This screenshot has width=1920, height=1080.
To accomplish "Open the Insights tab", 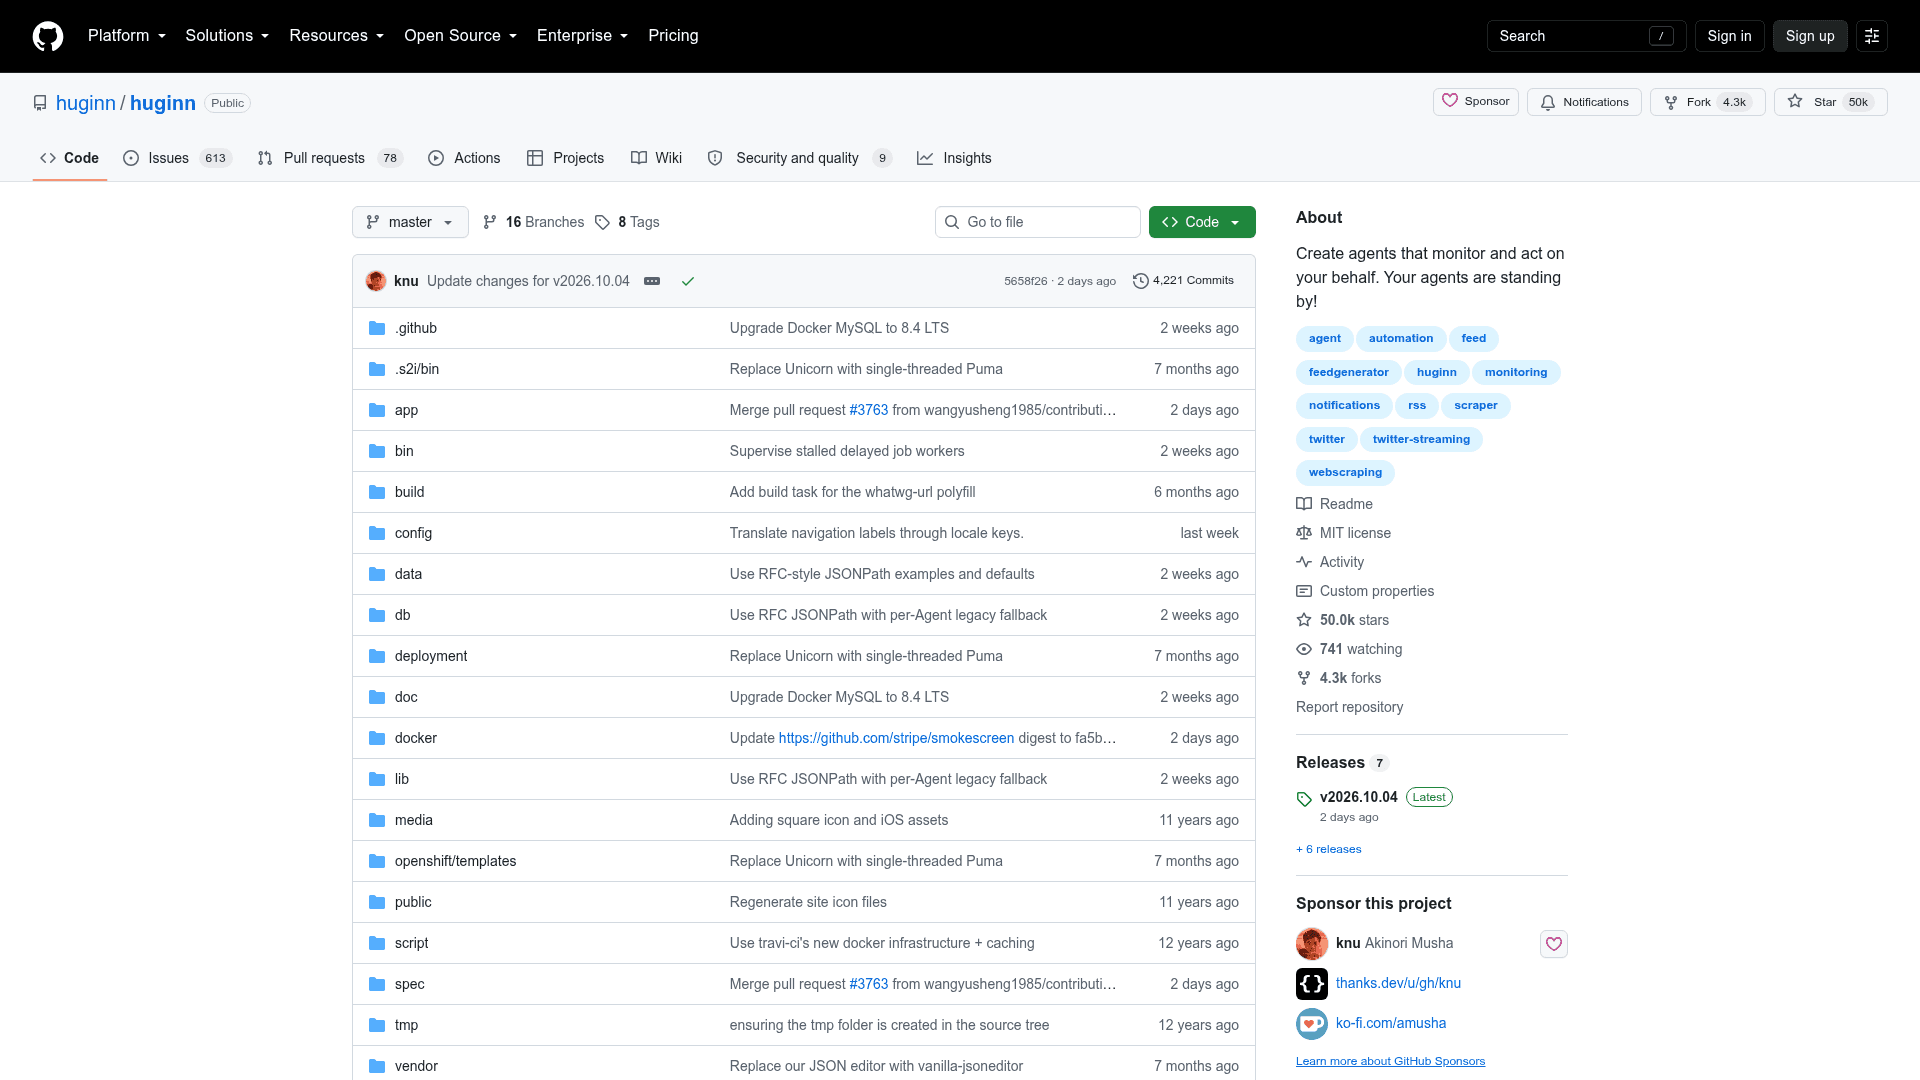I will tap(954, 158).
